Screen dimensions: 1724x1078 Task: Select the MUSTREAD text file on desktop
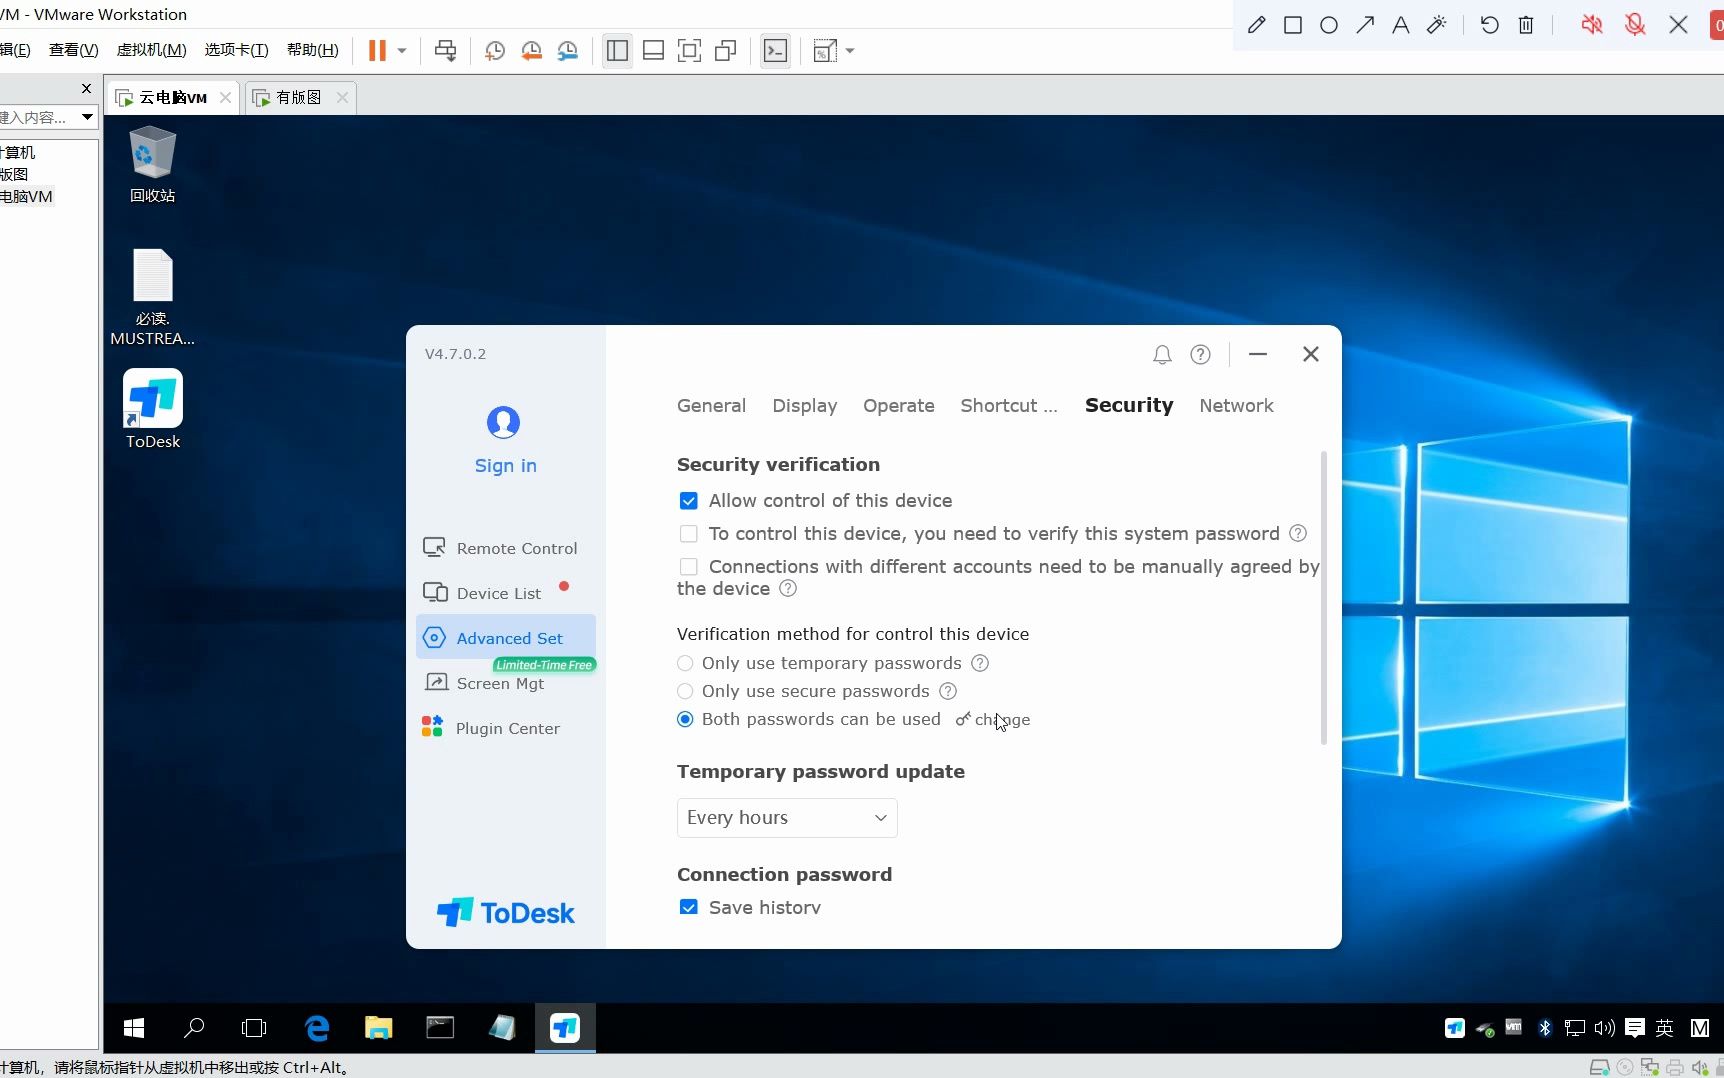tap(153, 297)
